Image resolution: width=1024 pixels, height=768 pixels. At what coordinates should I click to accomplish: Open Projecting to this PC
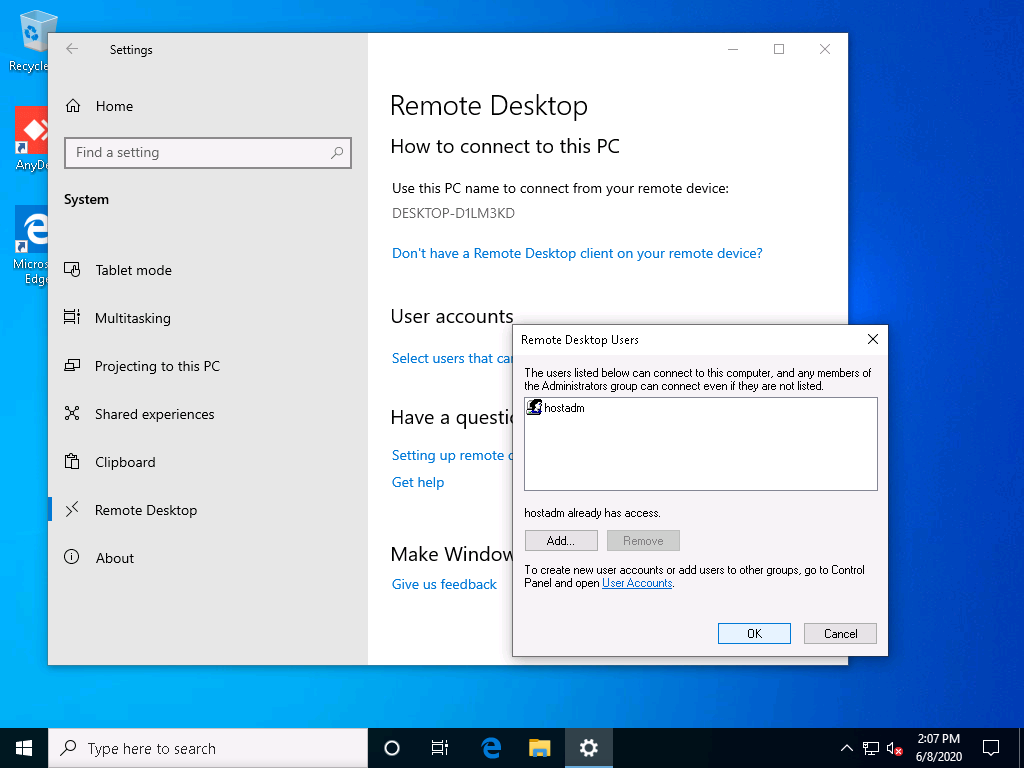(x=157, y=366)
